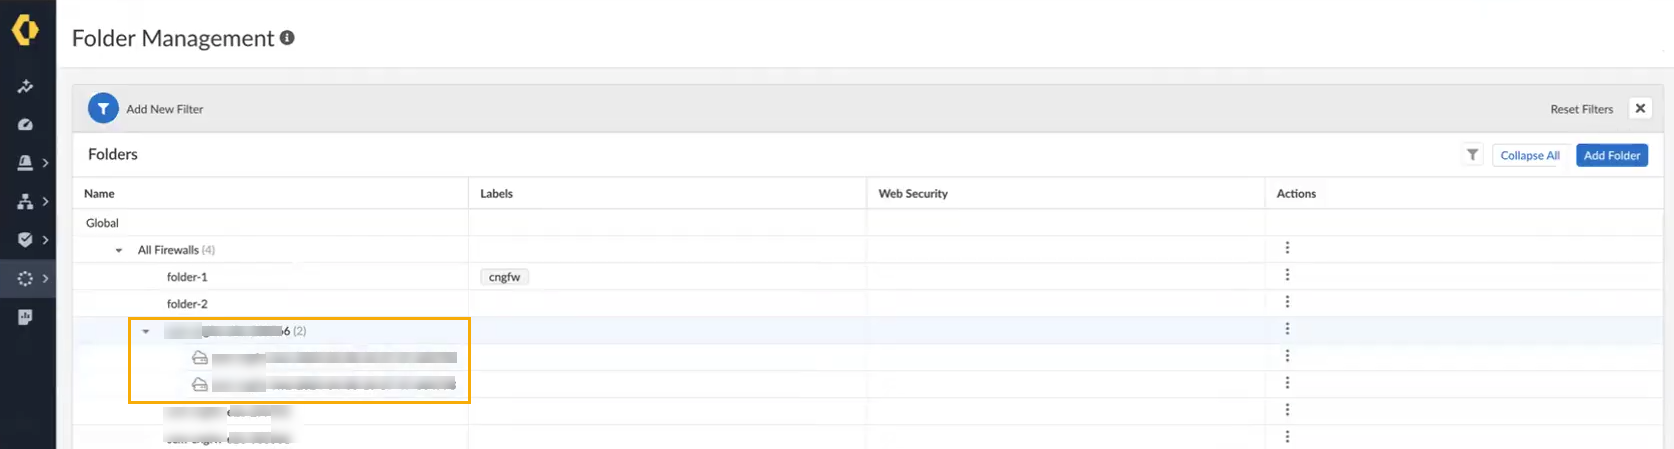Viewport: 1674px width, 449px height.
Task: Open the actions menu for folder-2
Action: click(1287, 302)
